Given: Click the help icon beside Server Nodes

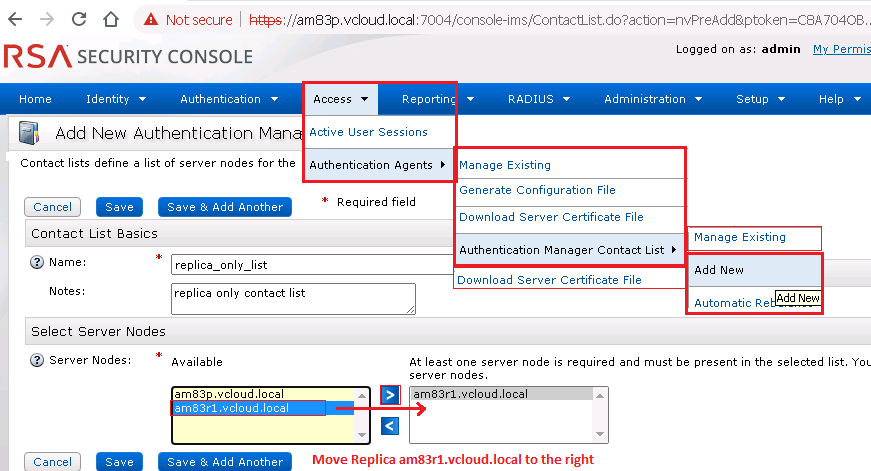Looking at the screenshot, I should (37, 360).
